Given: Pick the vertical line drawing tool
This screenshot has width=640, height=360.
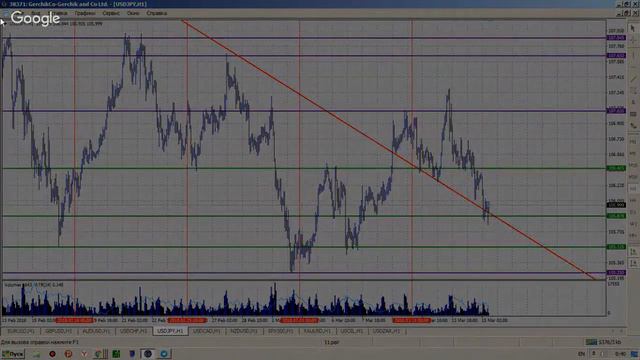Looking at the screenshot, I should (x=633, y=54).
